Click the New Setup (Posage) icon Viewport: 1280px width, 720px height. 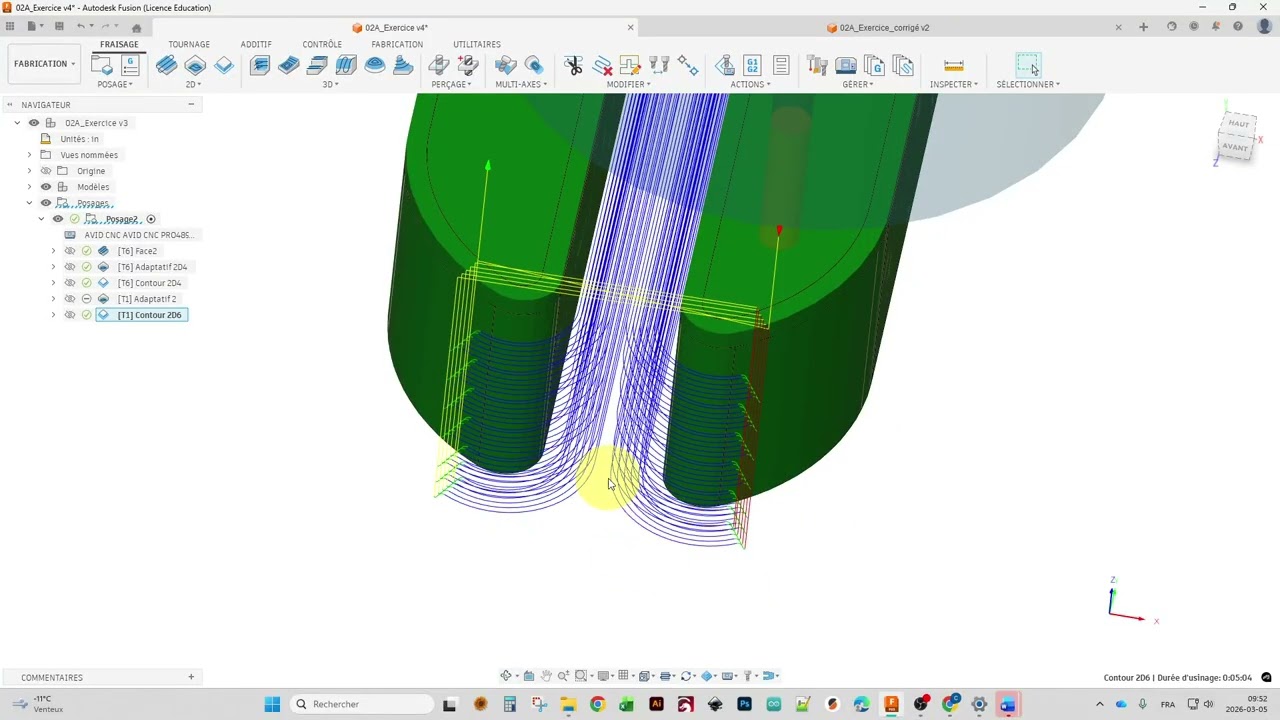point(102,65)
